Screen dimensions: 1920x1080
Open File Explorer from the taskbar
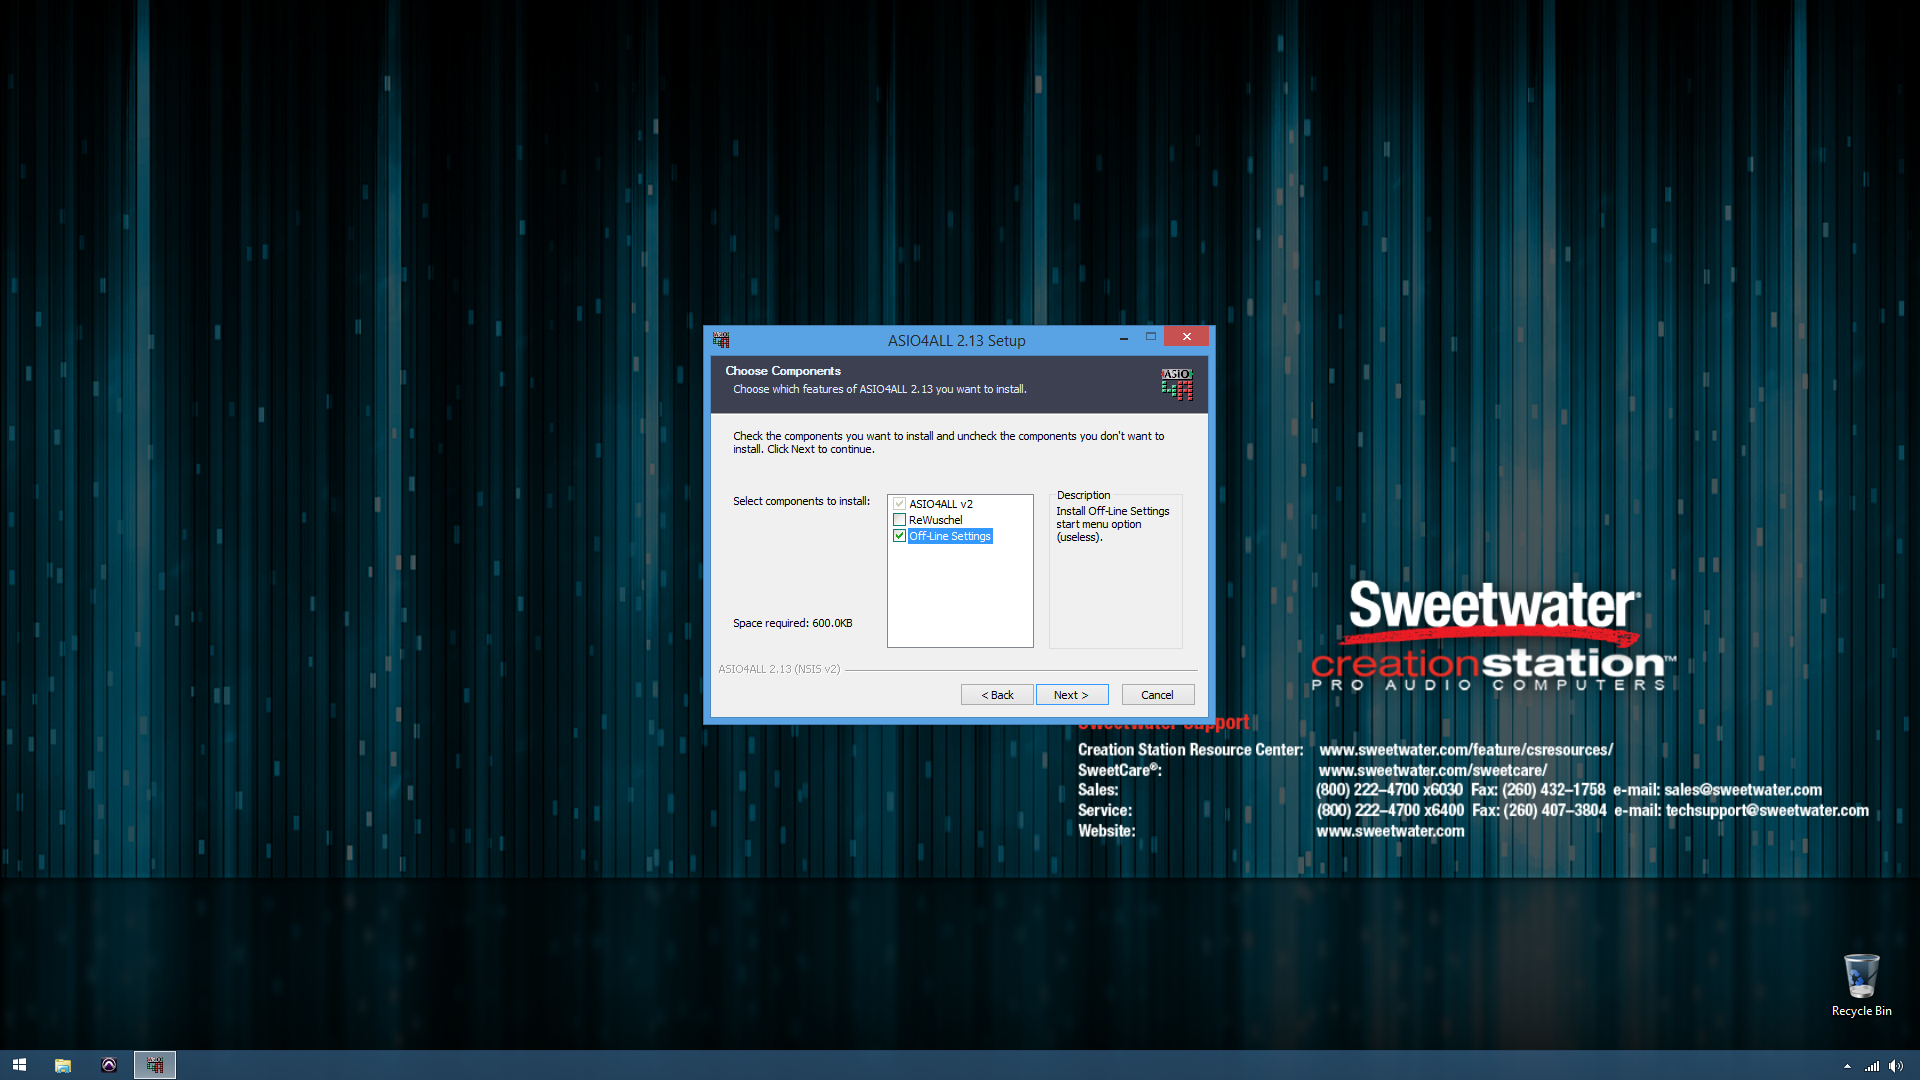63,1065
